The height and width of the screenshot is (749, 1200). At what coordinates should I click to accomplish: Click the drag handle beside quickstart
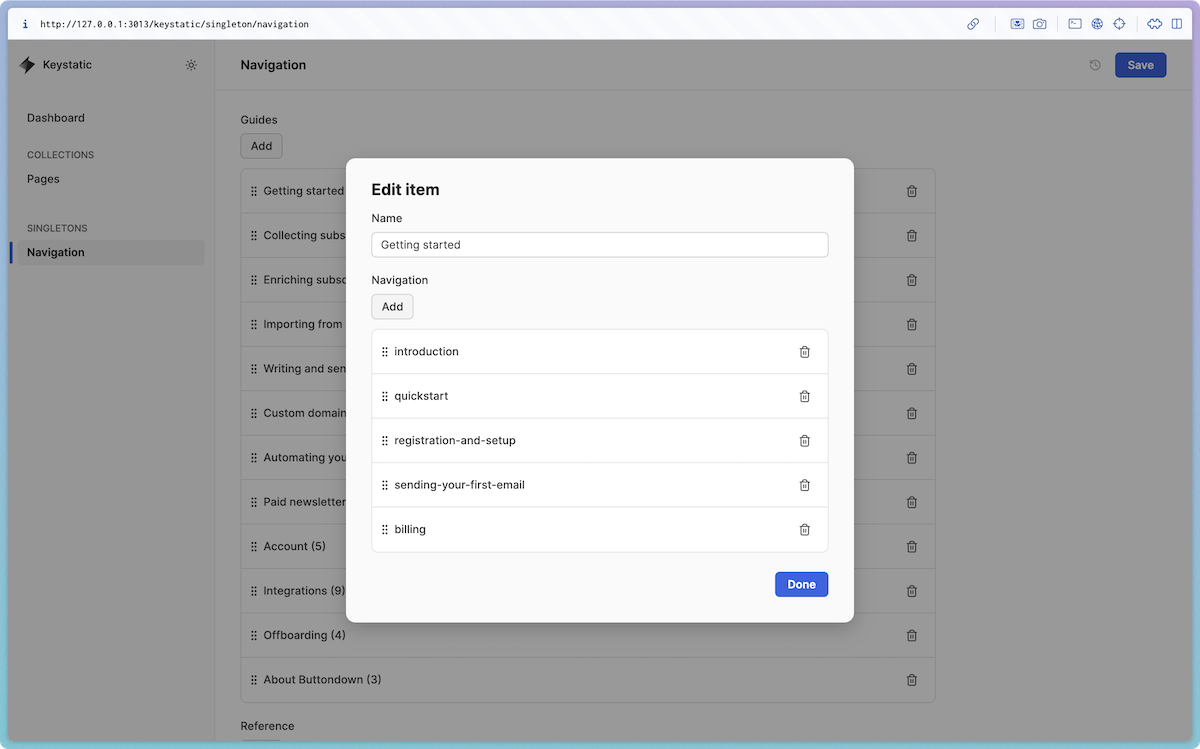(385, 396)
